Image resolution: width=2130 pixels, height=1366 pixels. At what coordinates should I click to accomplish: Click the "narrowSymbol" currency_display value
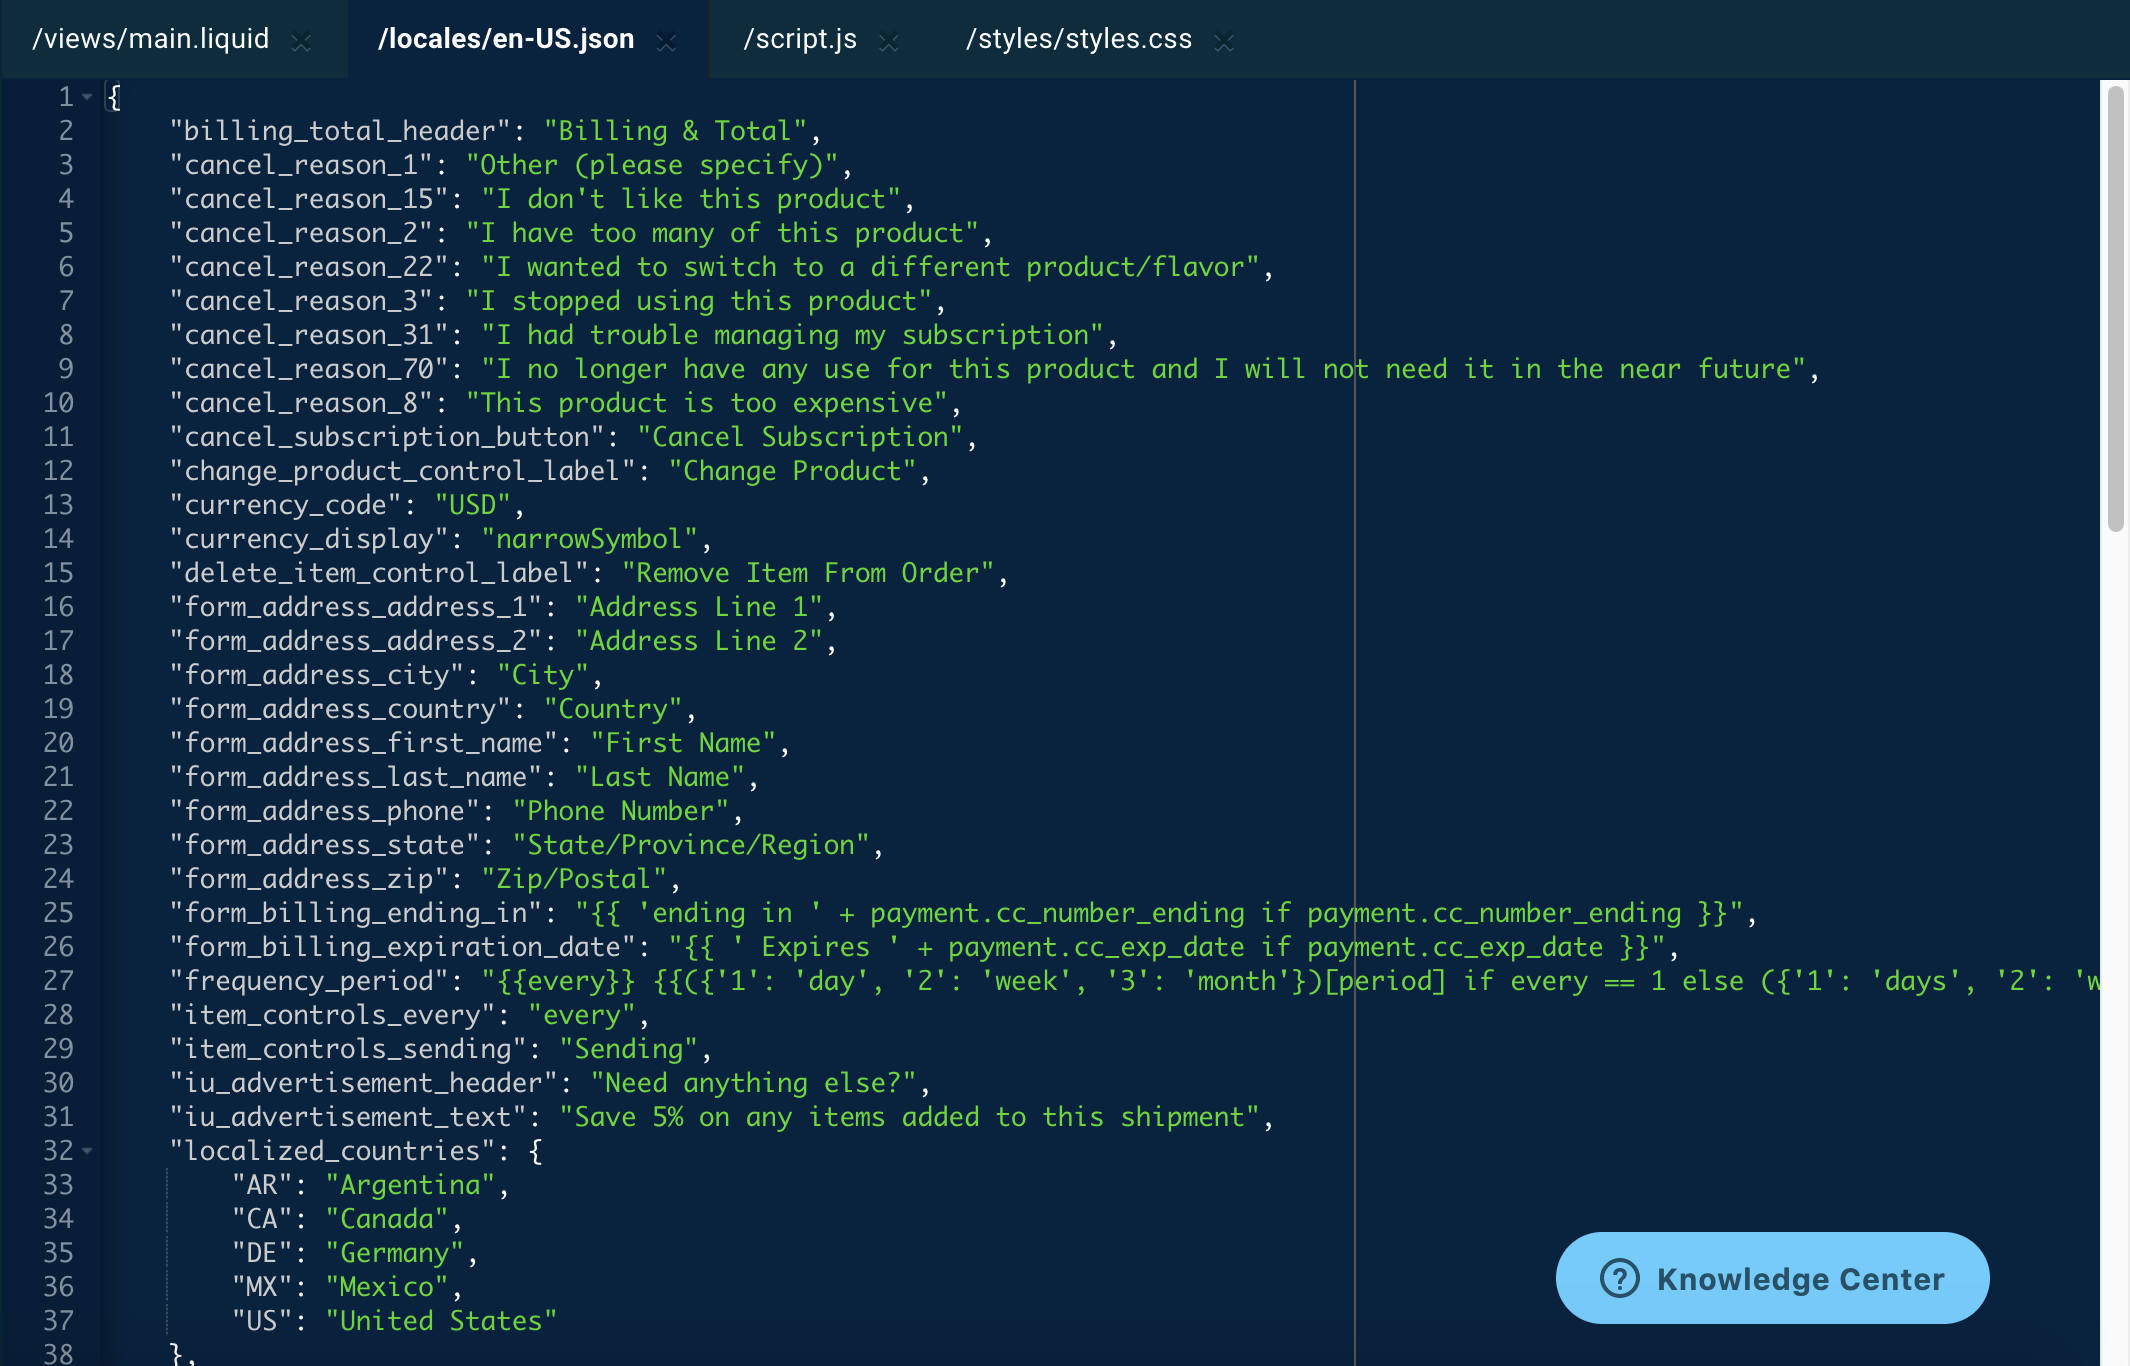pos(589,539)
